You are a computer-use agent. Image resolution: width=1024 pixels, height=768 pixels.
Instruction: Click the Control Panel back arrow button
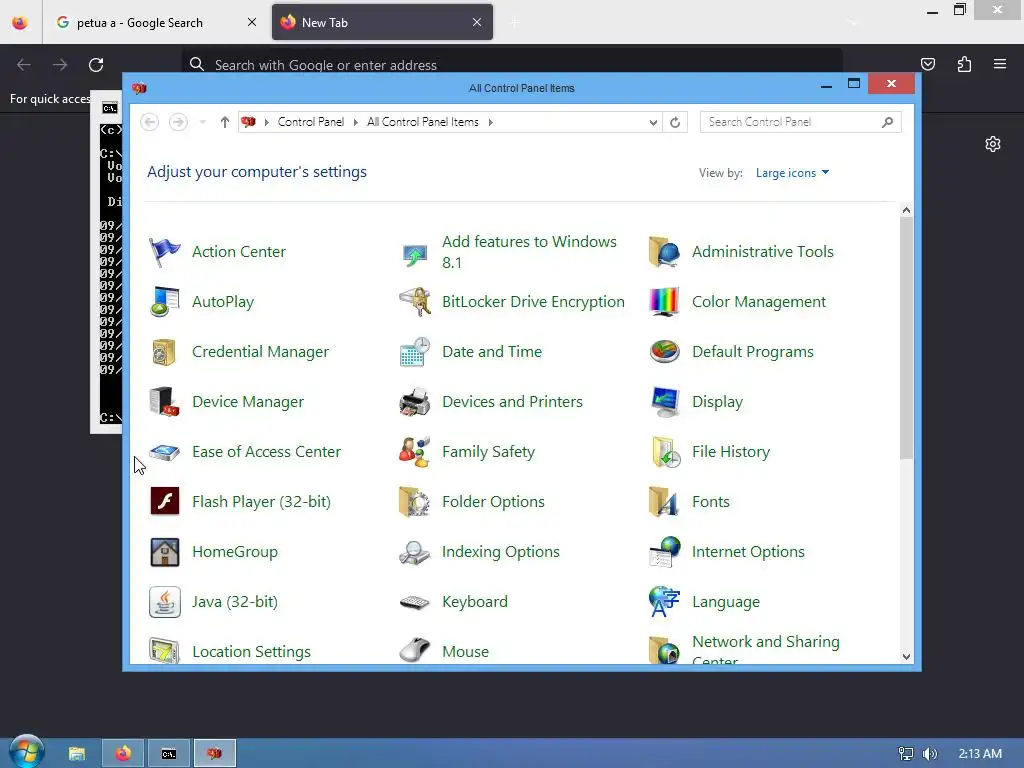coord(150,122)
